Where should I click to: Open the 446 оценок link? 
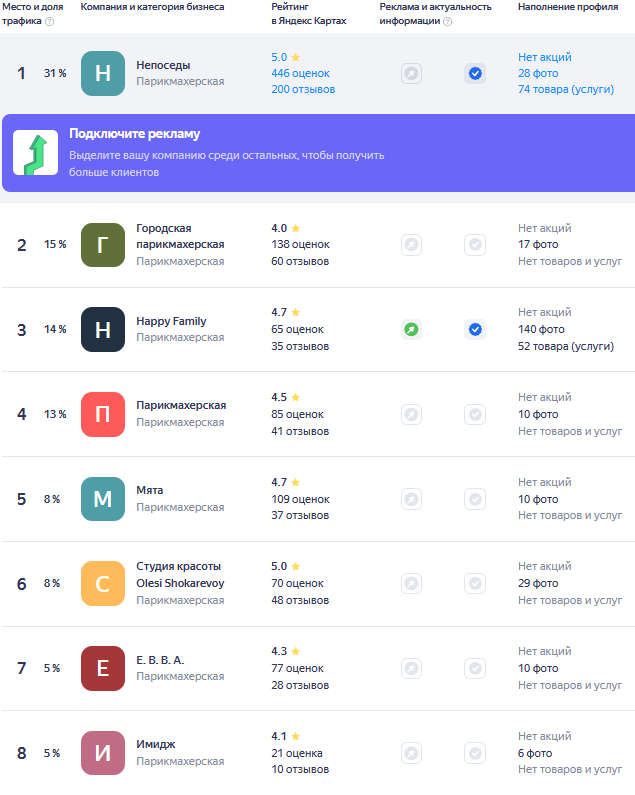click(300, 74)
